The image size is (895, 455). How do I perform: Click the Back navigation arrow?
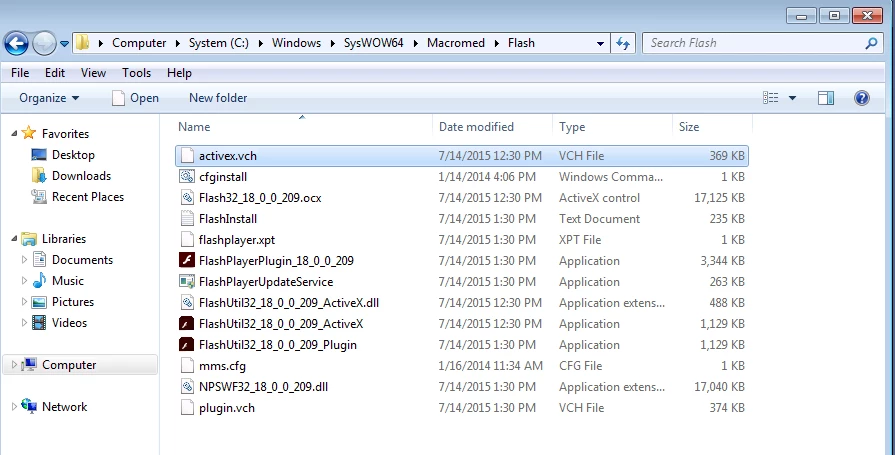[17, 43]
